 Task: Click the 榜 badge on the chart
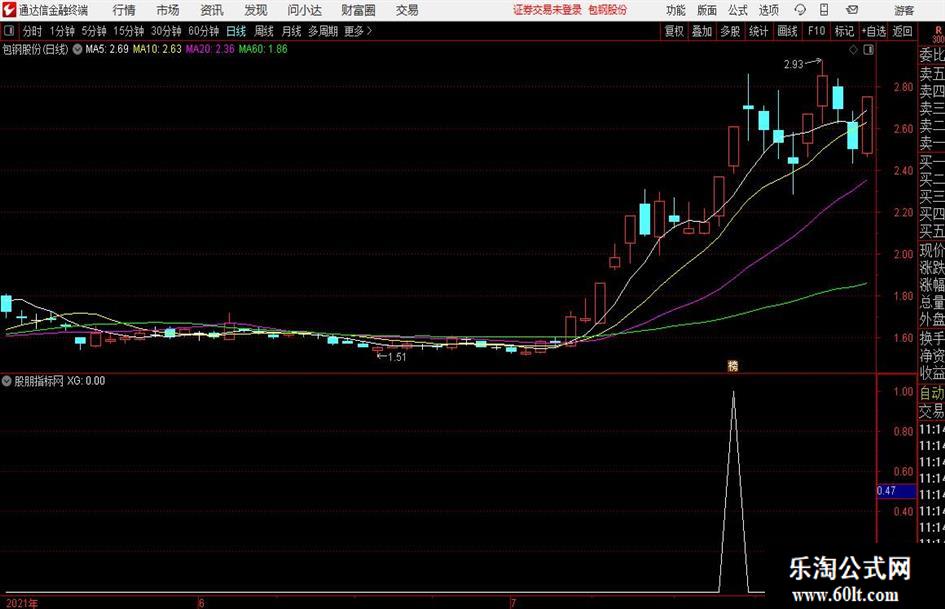(x=733, y=365)
